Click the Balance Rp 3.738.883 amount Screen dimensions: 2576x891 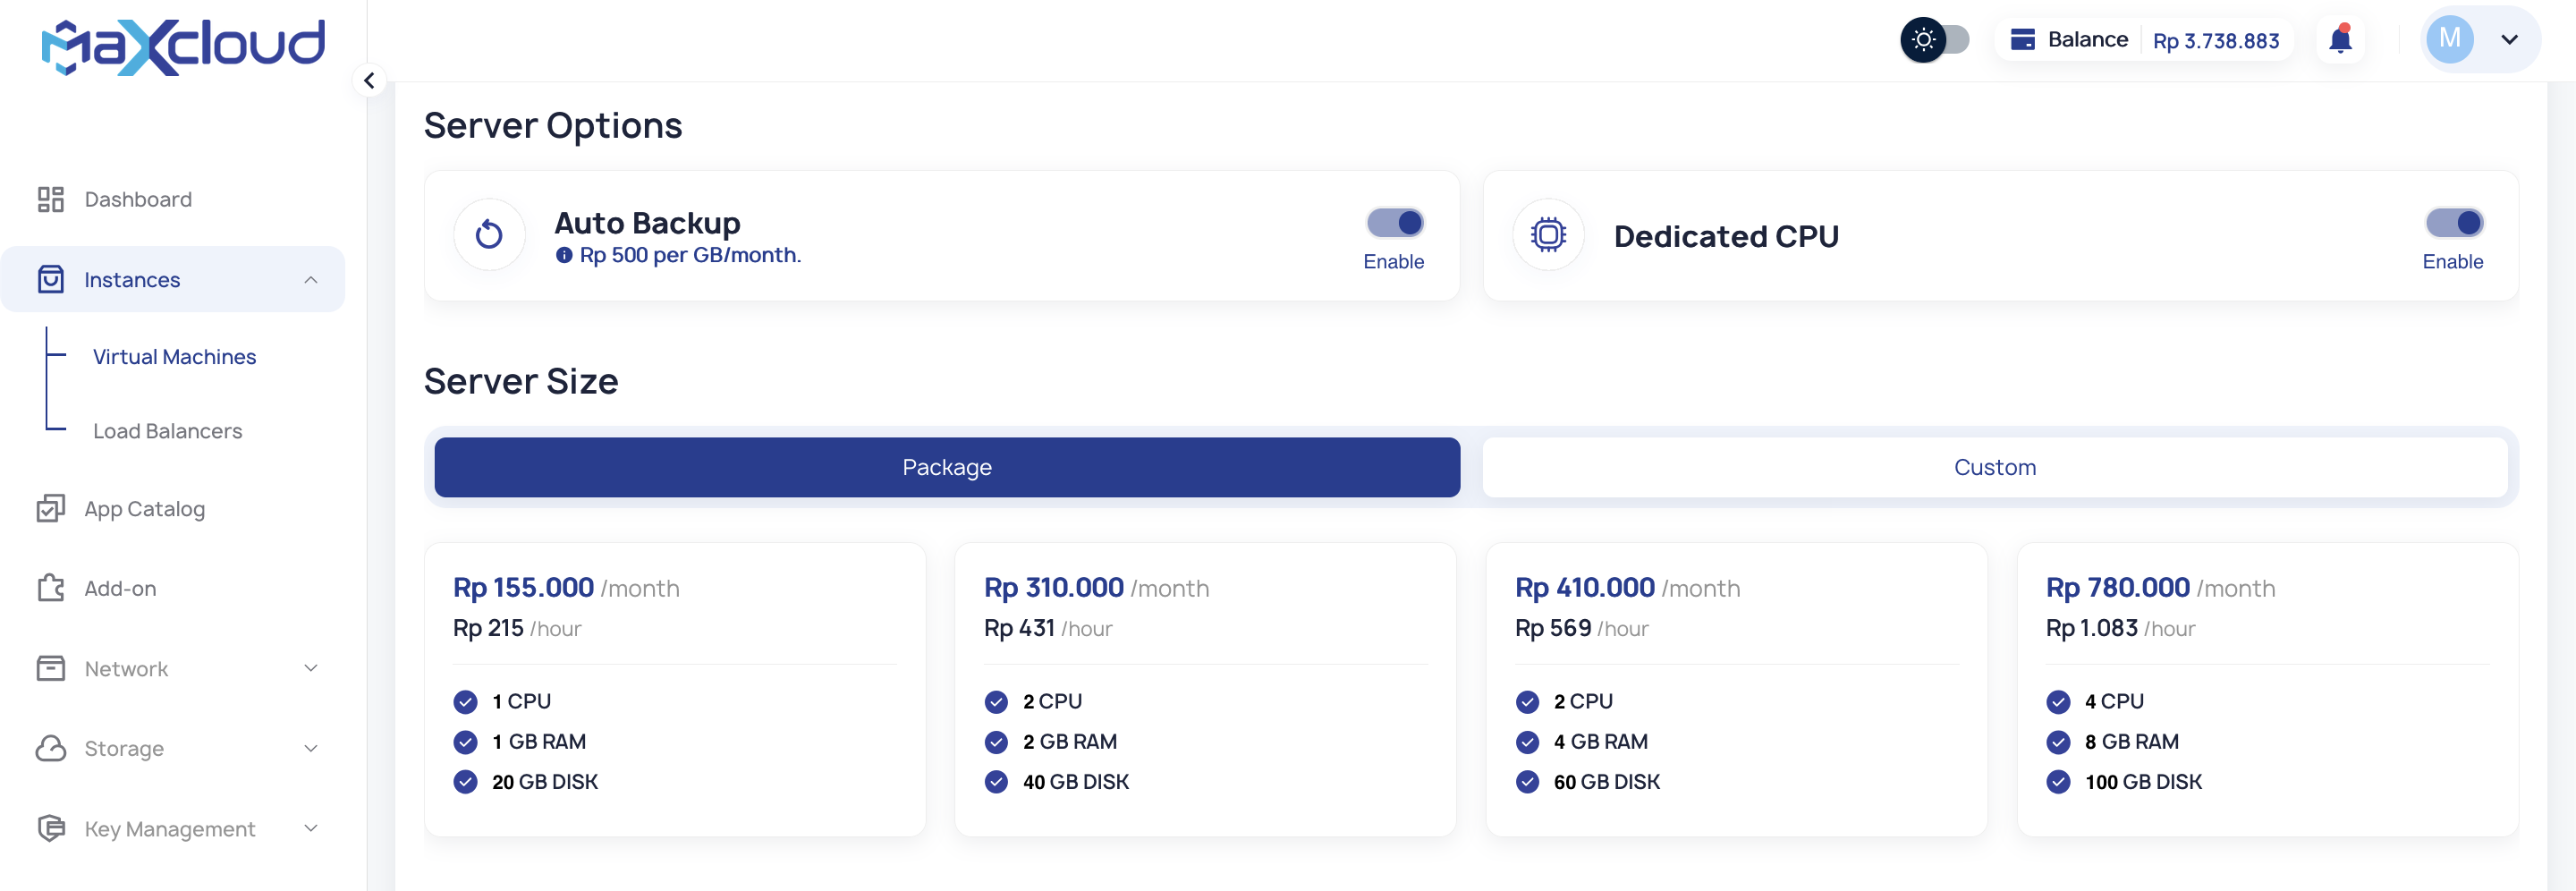click(2216, 41)
